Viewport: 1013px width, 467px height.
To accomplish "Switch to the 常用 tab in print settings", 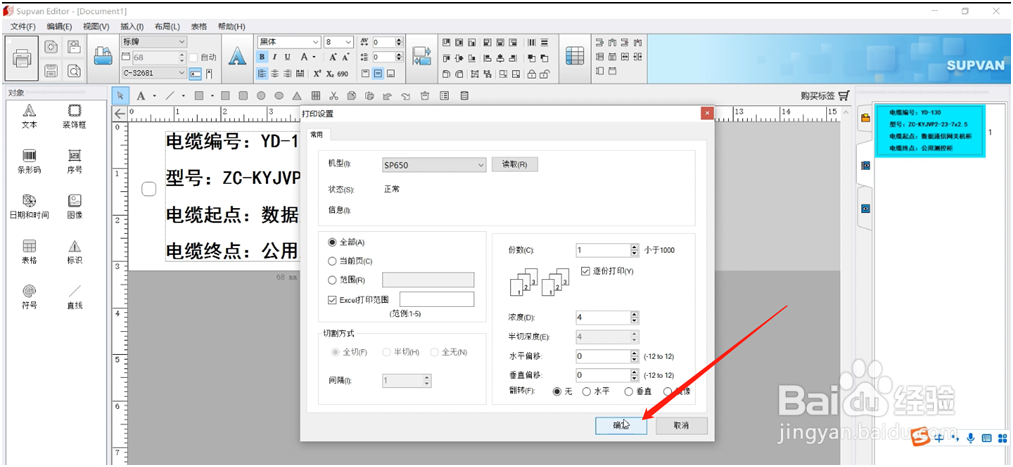I will pyautogui.click(x=319, y=135).
